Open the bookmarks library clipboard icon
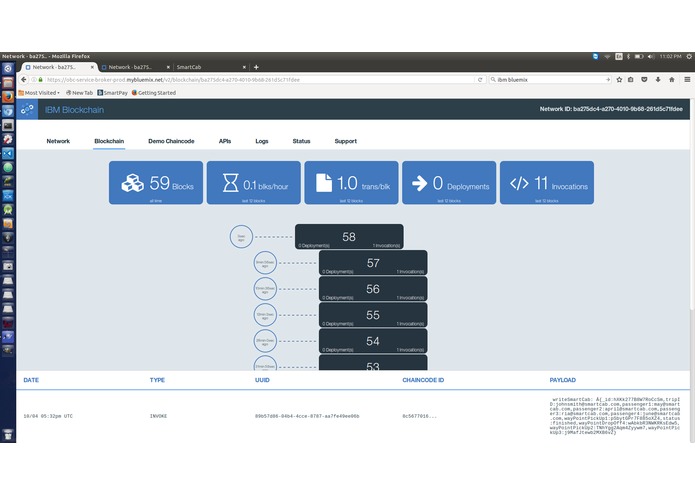Viewport: 695px width, 494px height. [x=631, y=80]
